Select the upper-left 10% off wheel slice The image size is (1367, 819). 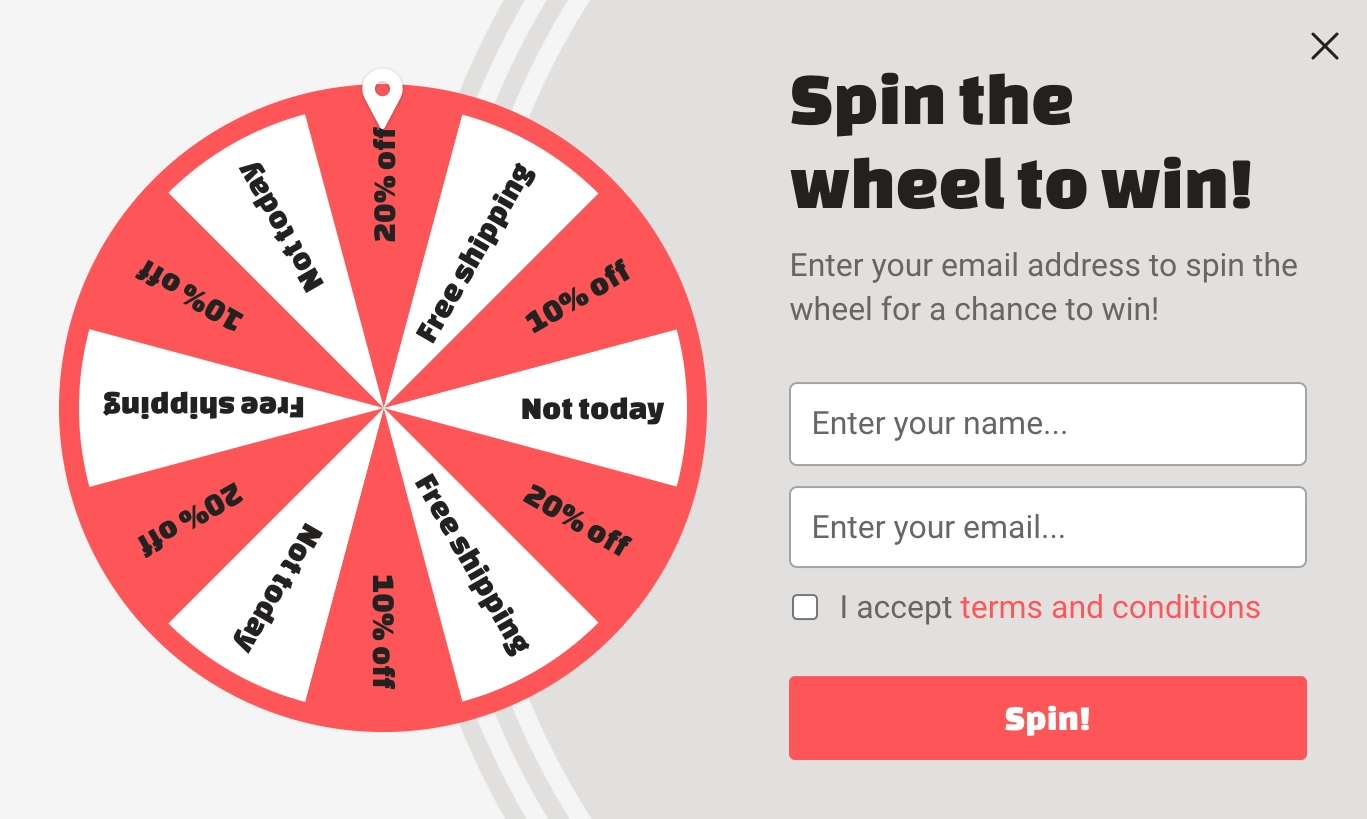(189, 295)
